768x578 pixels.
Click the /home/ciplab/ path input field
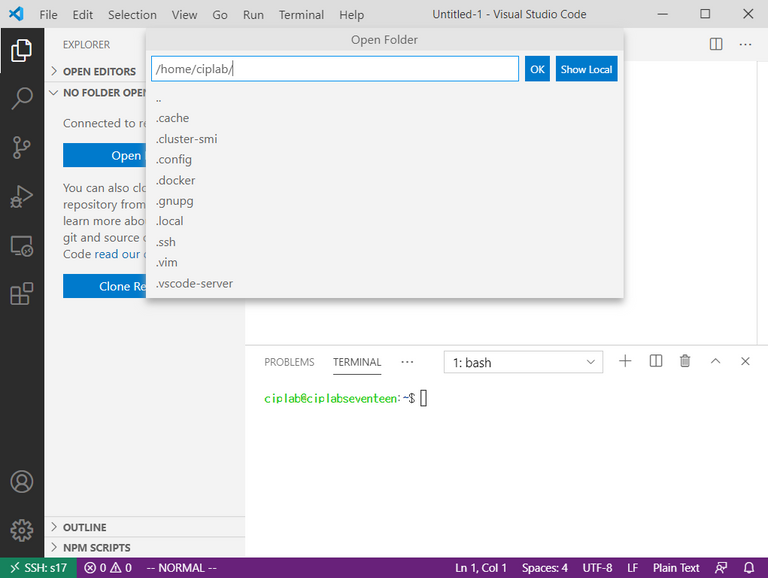[335, 69]
